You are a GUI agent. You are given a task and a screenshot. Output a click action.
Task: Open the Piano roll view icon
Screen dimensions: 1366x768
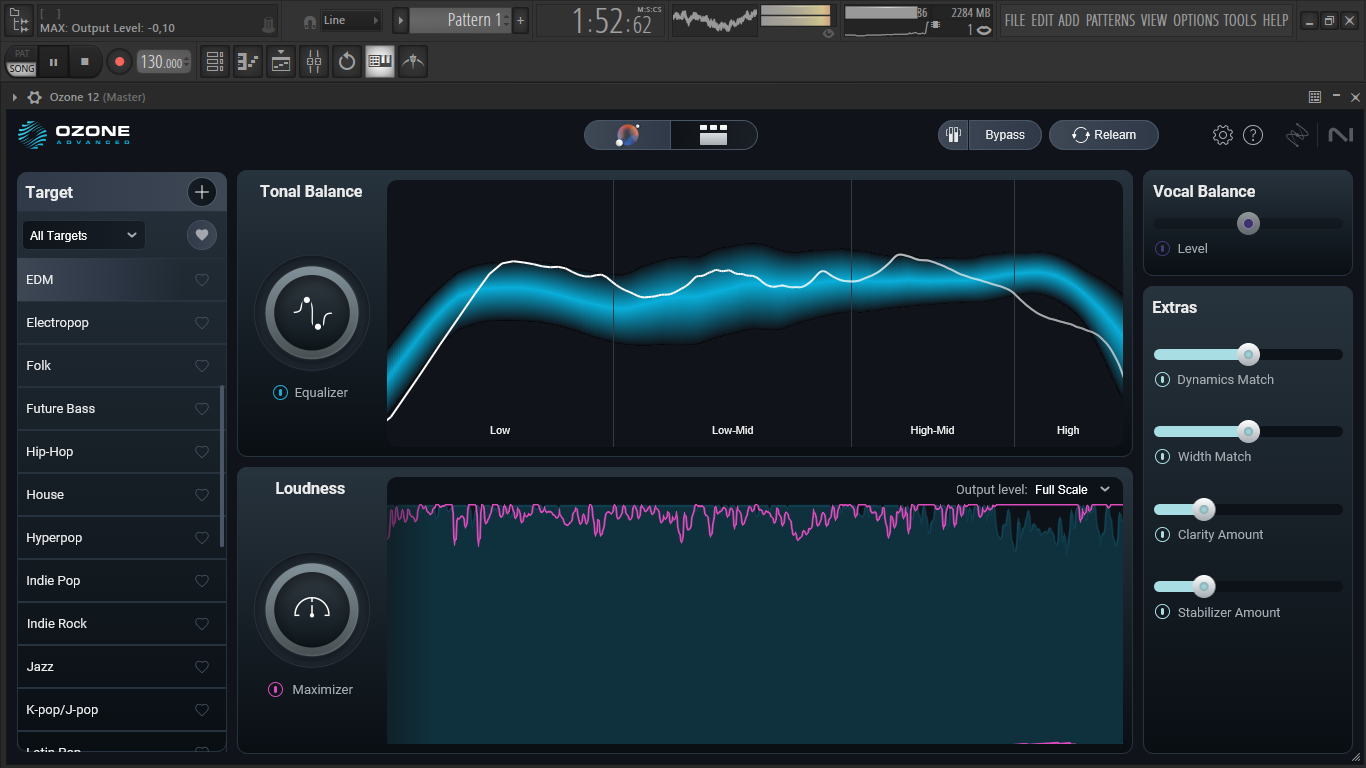coord(247,62)
